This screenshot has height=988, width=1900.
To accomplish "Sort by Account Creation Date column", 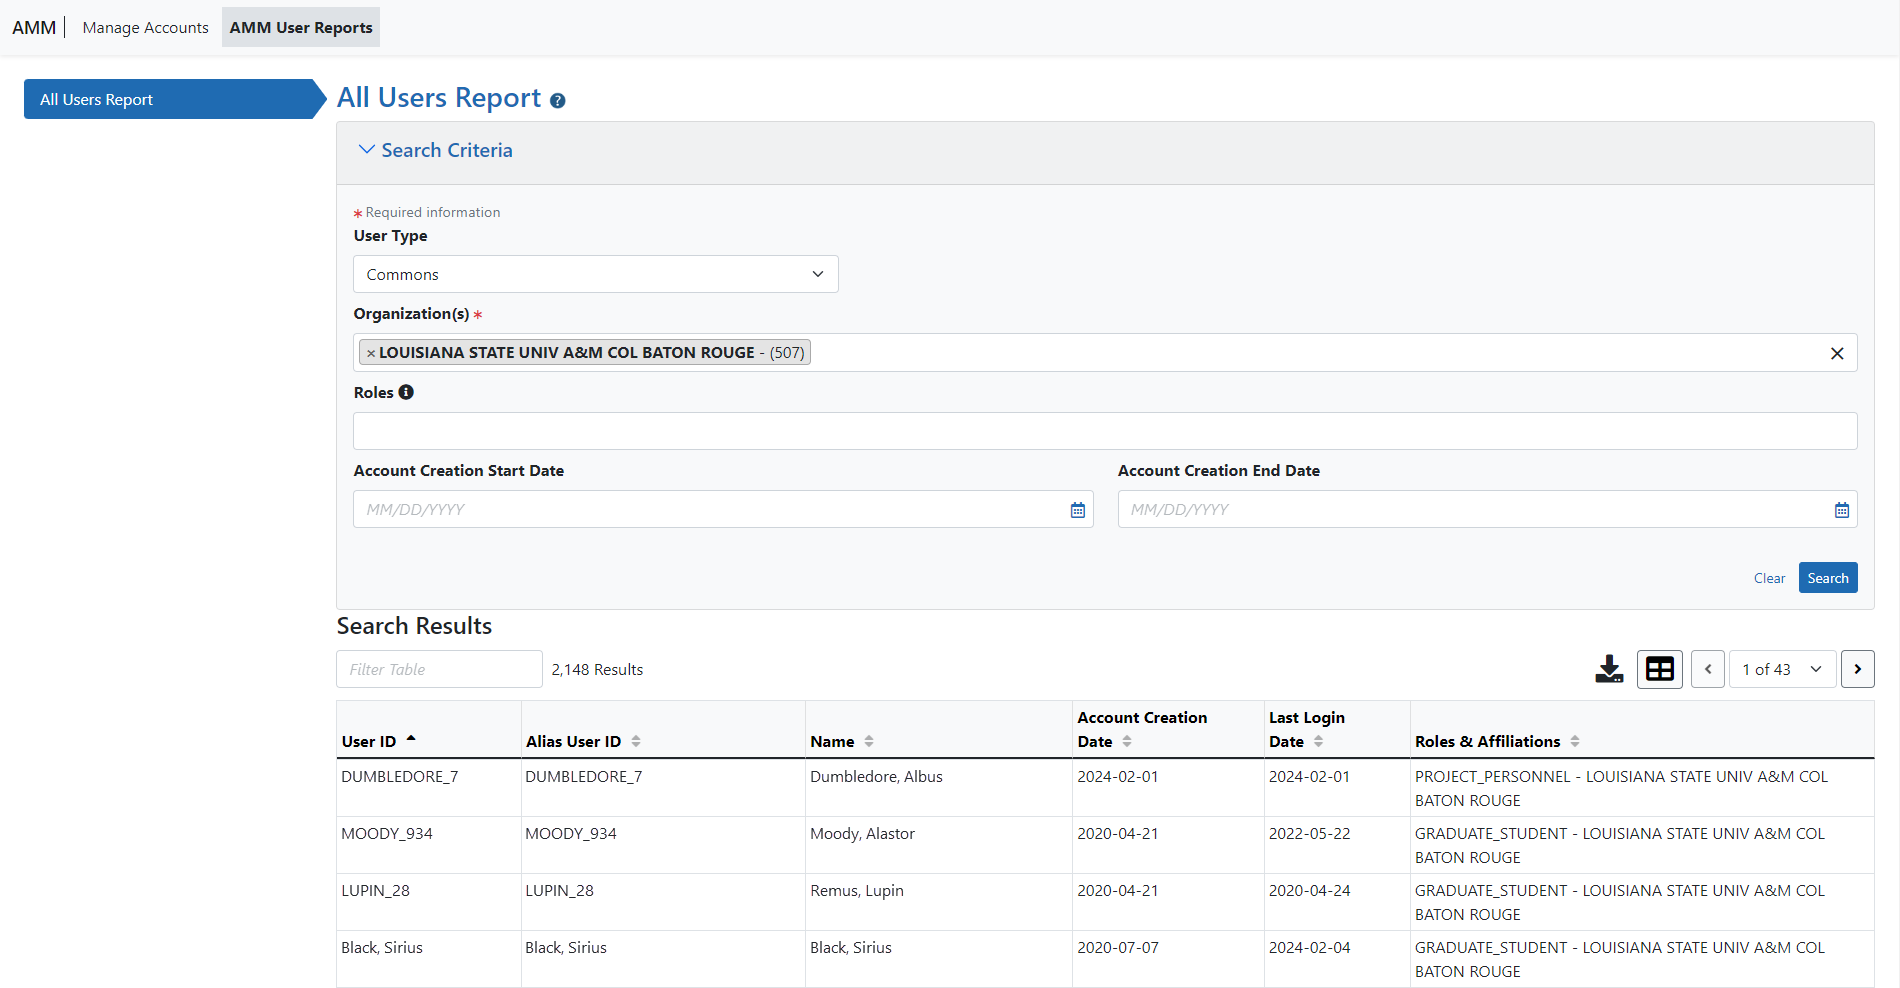I will pyautogui.click(x=1127, y=741).
